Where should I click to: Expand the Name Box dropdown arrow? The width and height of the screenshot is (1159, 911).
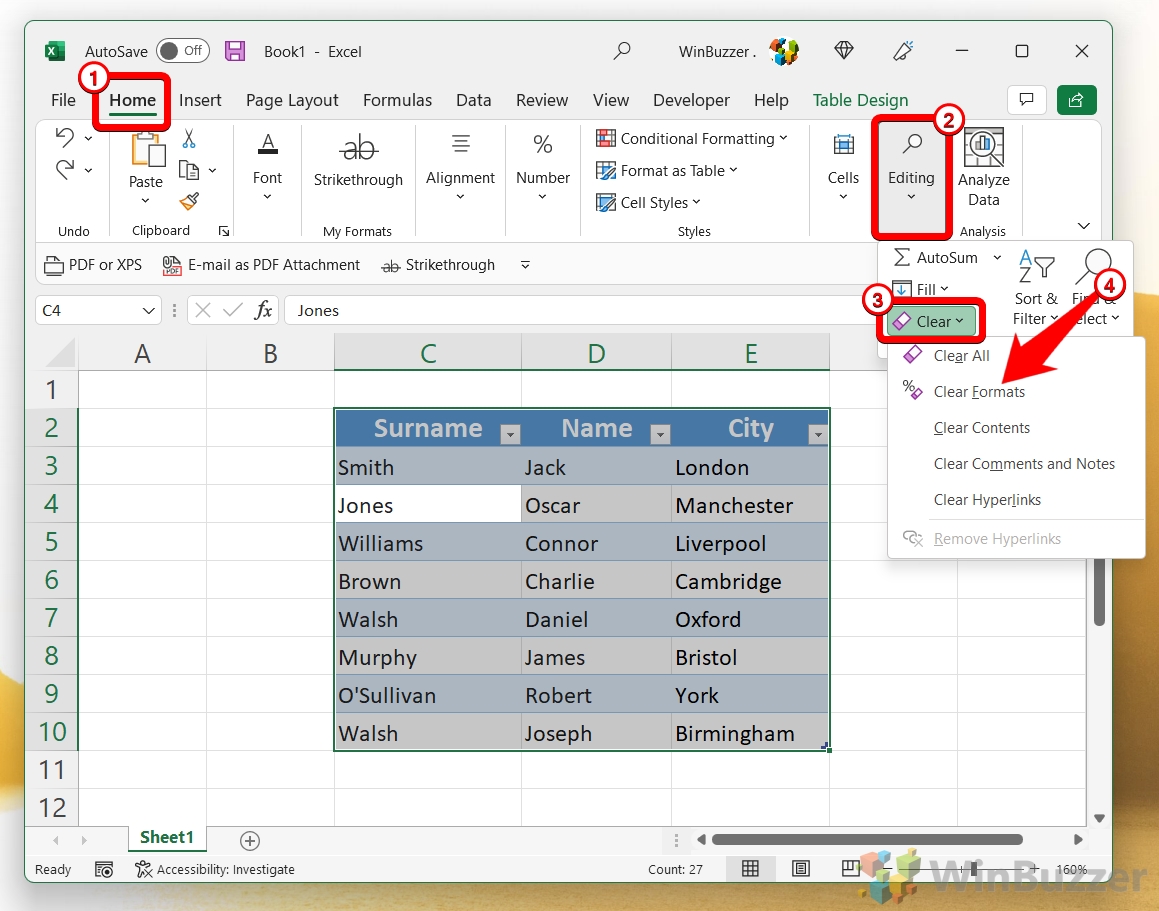pyautogui.click(x=148, y=311)
